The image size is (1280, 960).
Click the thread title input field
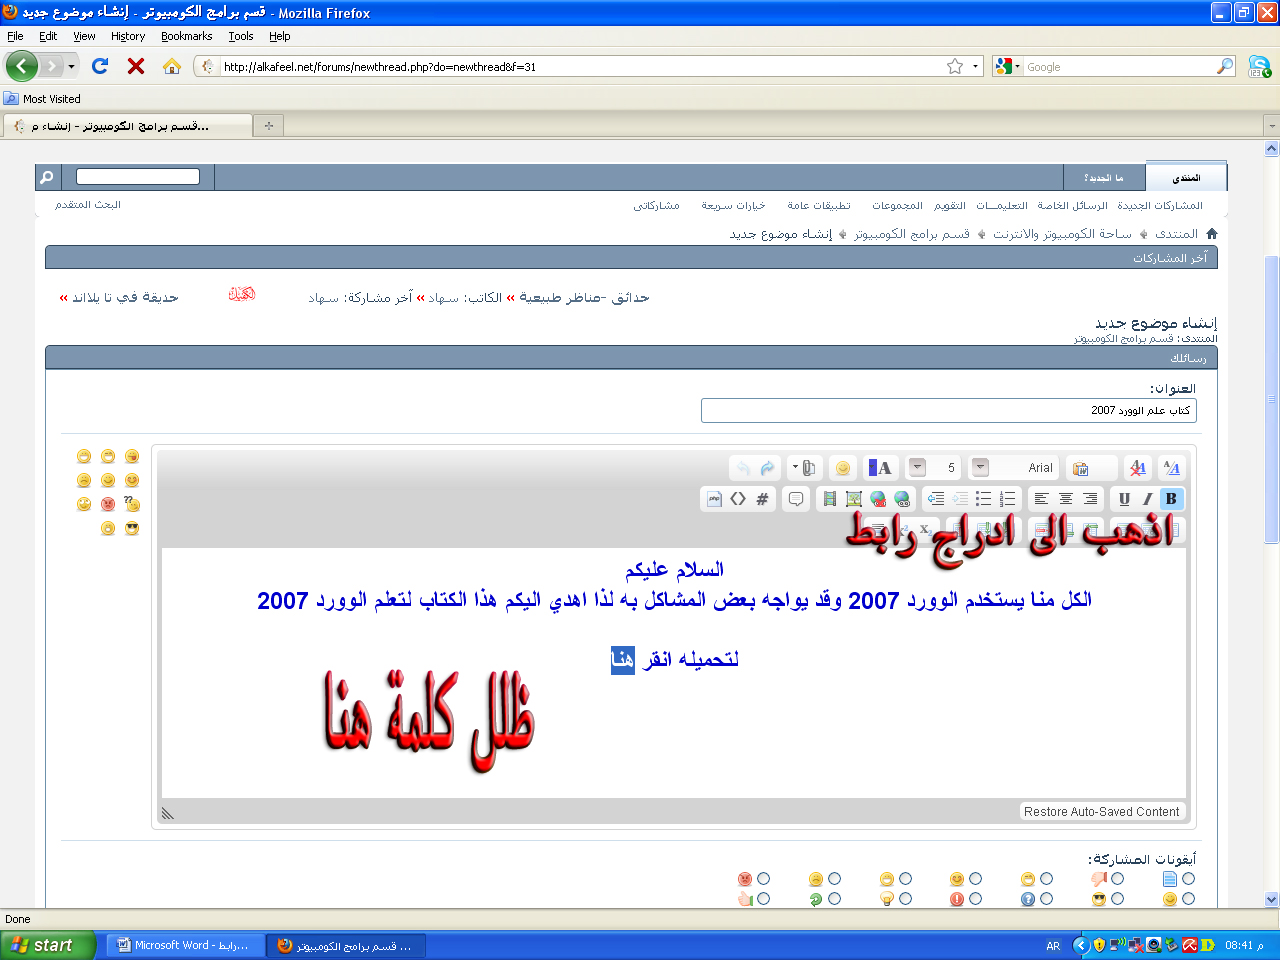click(948, 411)
